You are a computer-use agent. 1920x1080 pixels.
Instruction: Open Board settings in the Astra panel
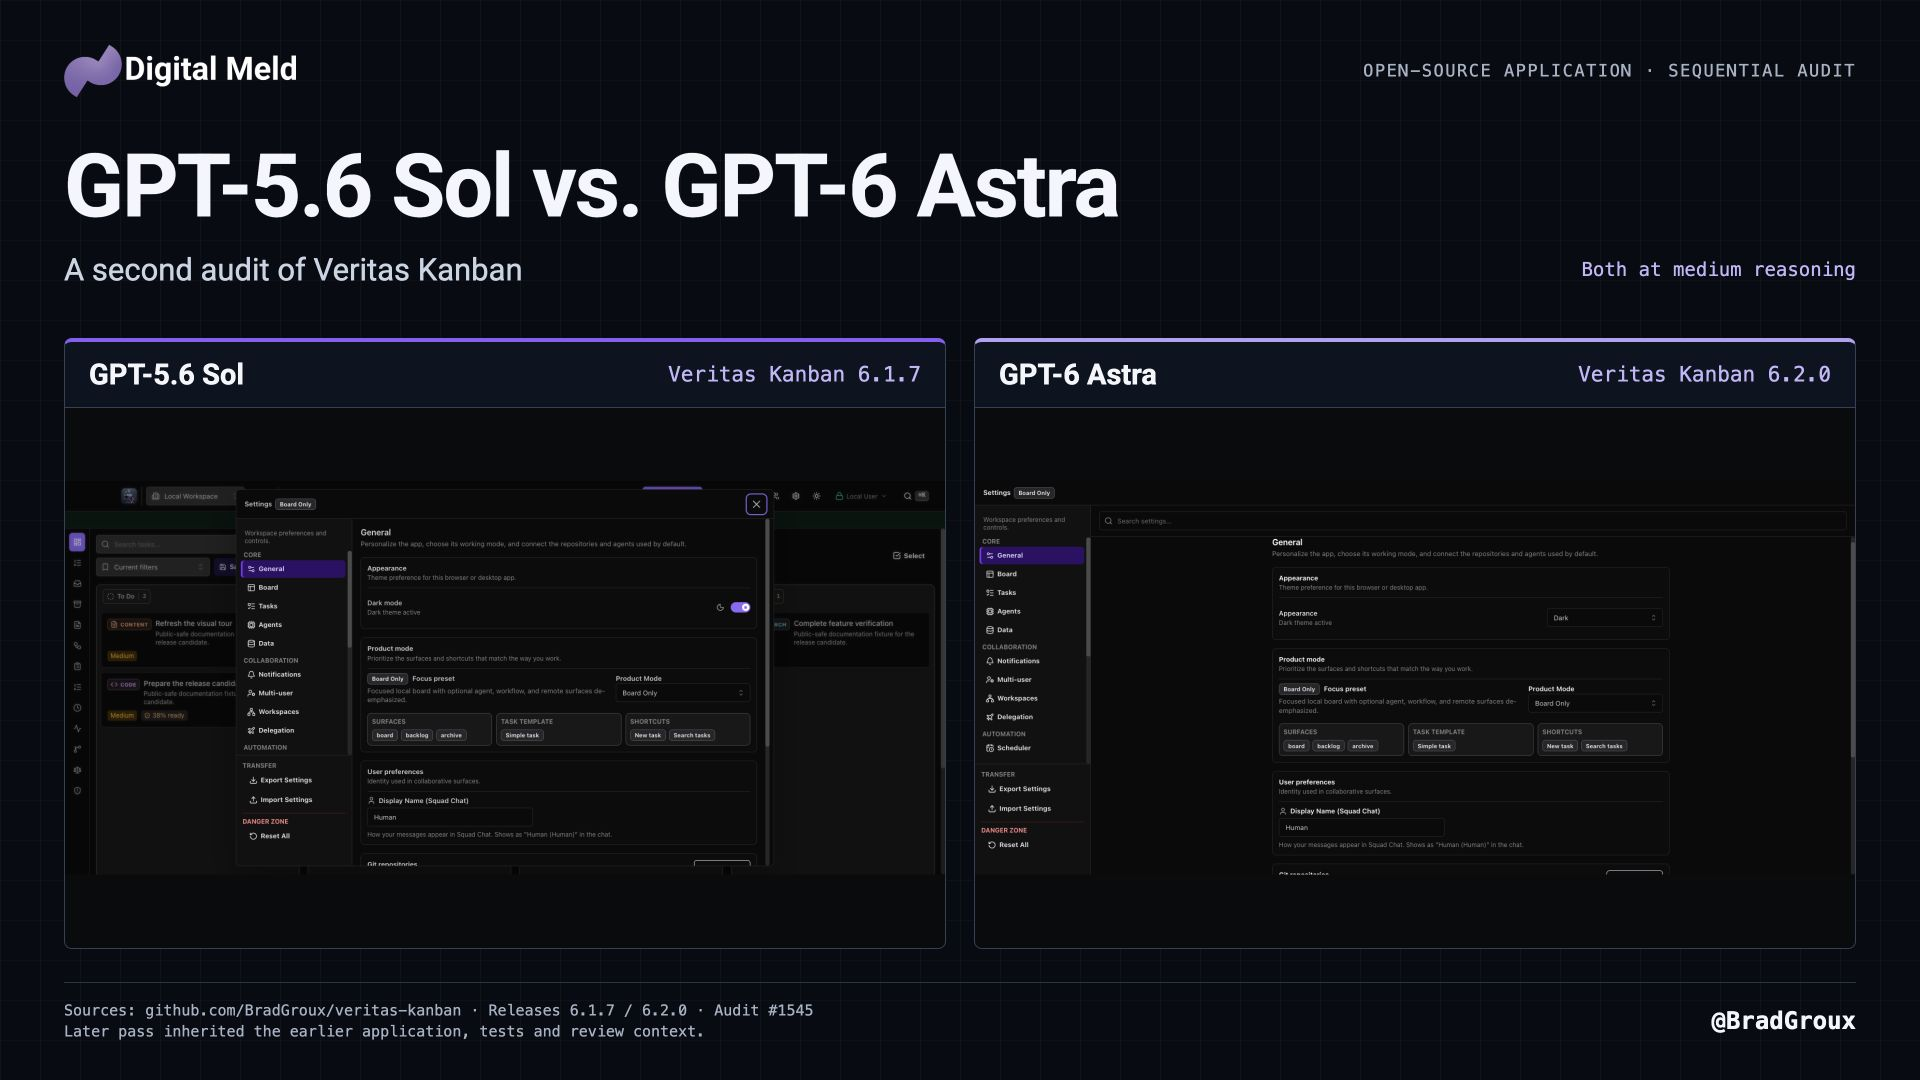[x=1031, y=574]
